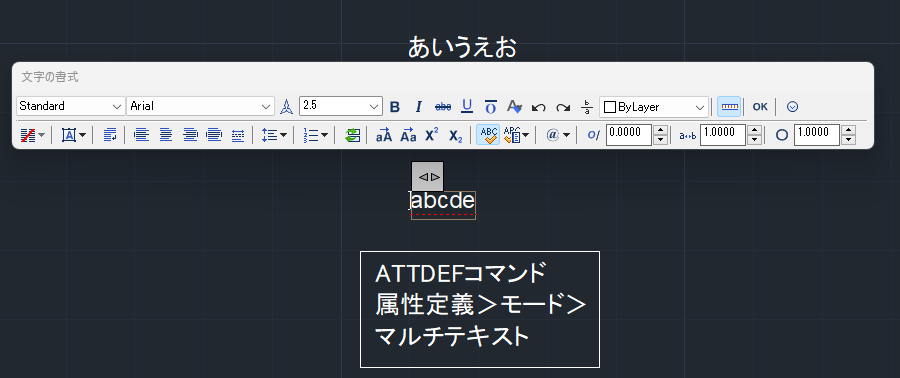
Task: Click inside the abcde text box
Action: click(443, 204)
